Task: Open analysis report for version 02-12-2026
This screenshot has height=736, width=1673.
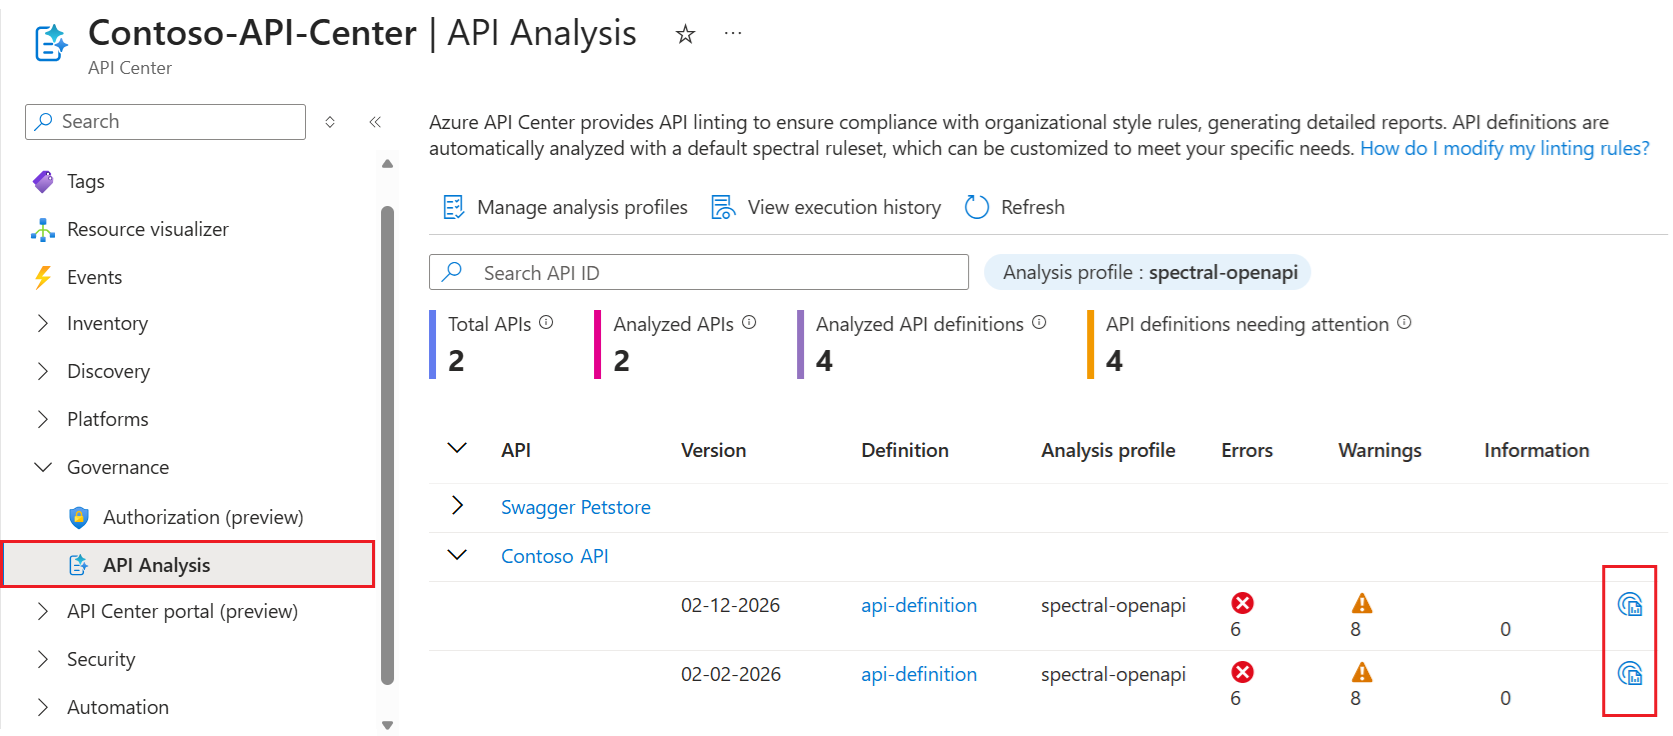Action: pyautogui.click(x=1629, y=605)
